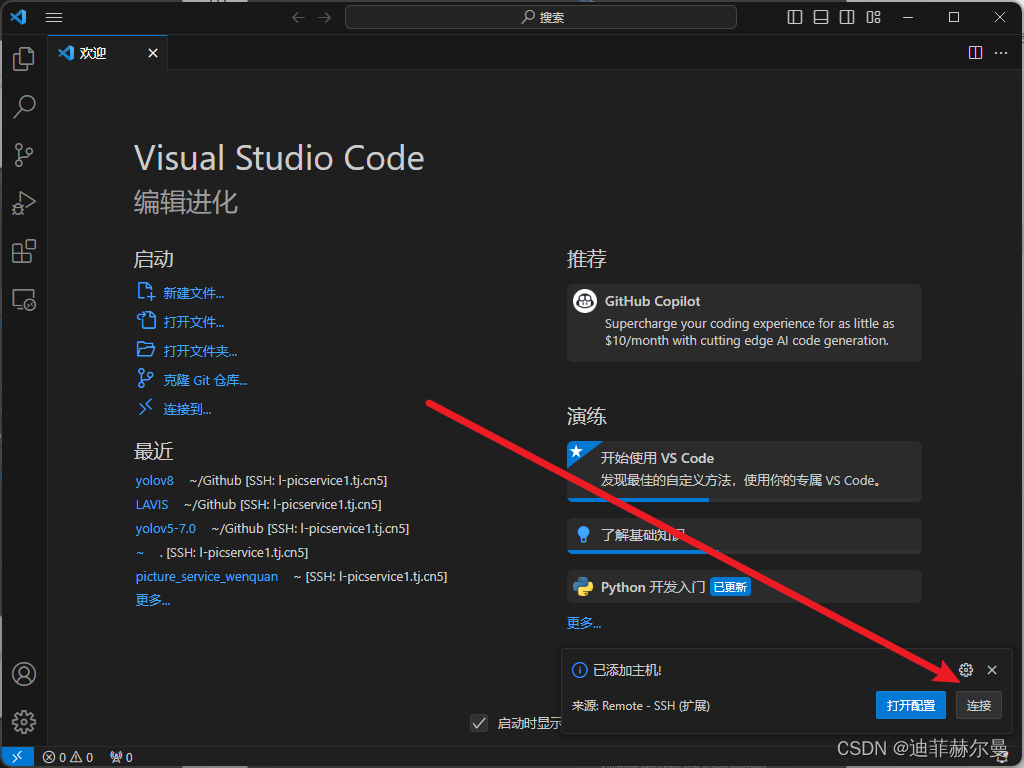
Task: Go back with the left arrow
Action: tap(298, 18)
